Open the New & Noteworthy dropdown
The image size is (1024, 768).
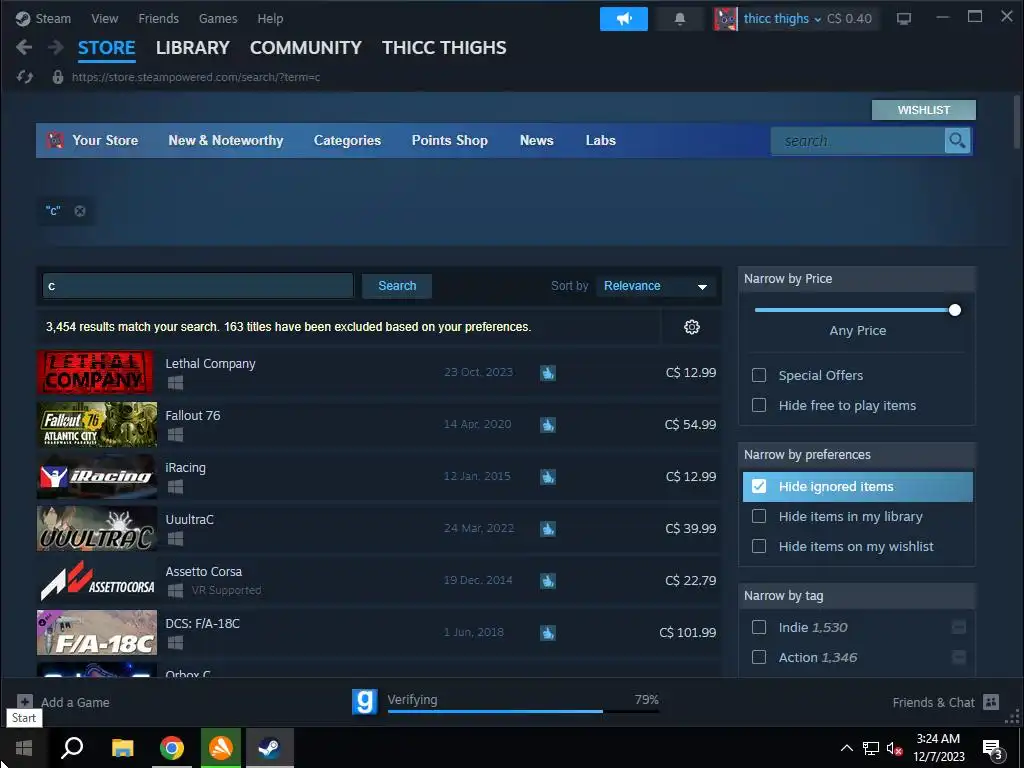(226, 140)
